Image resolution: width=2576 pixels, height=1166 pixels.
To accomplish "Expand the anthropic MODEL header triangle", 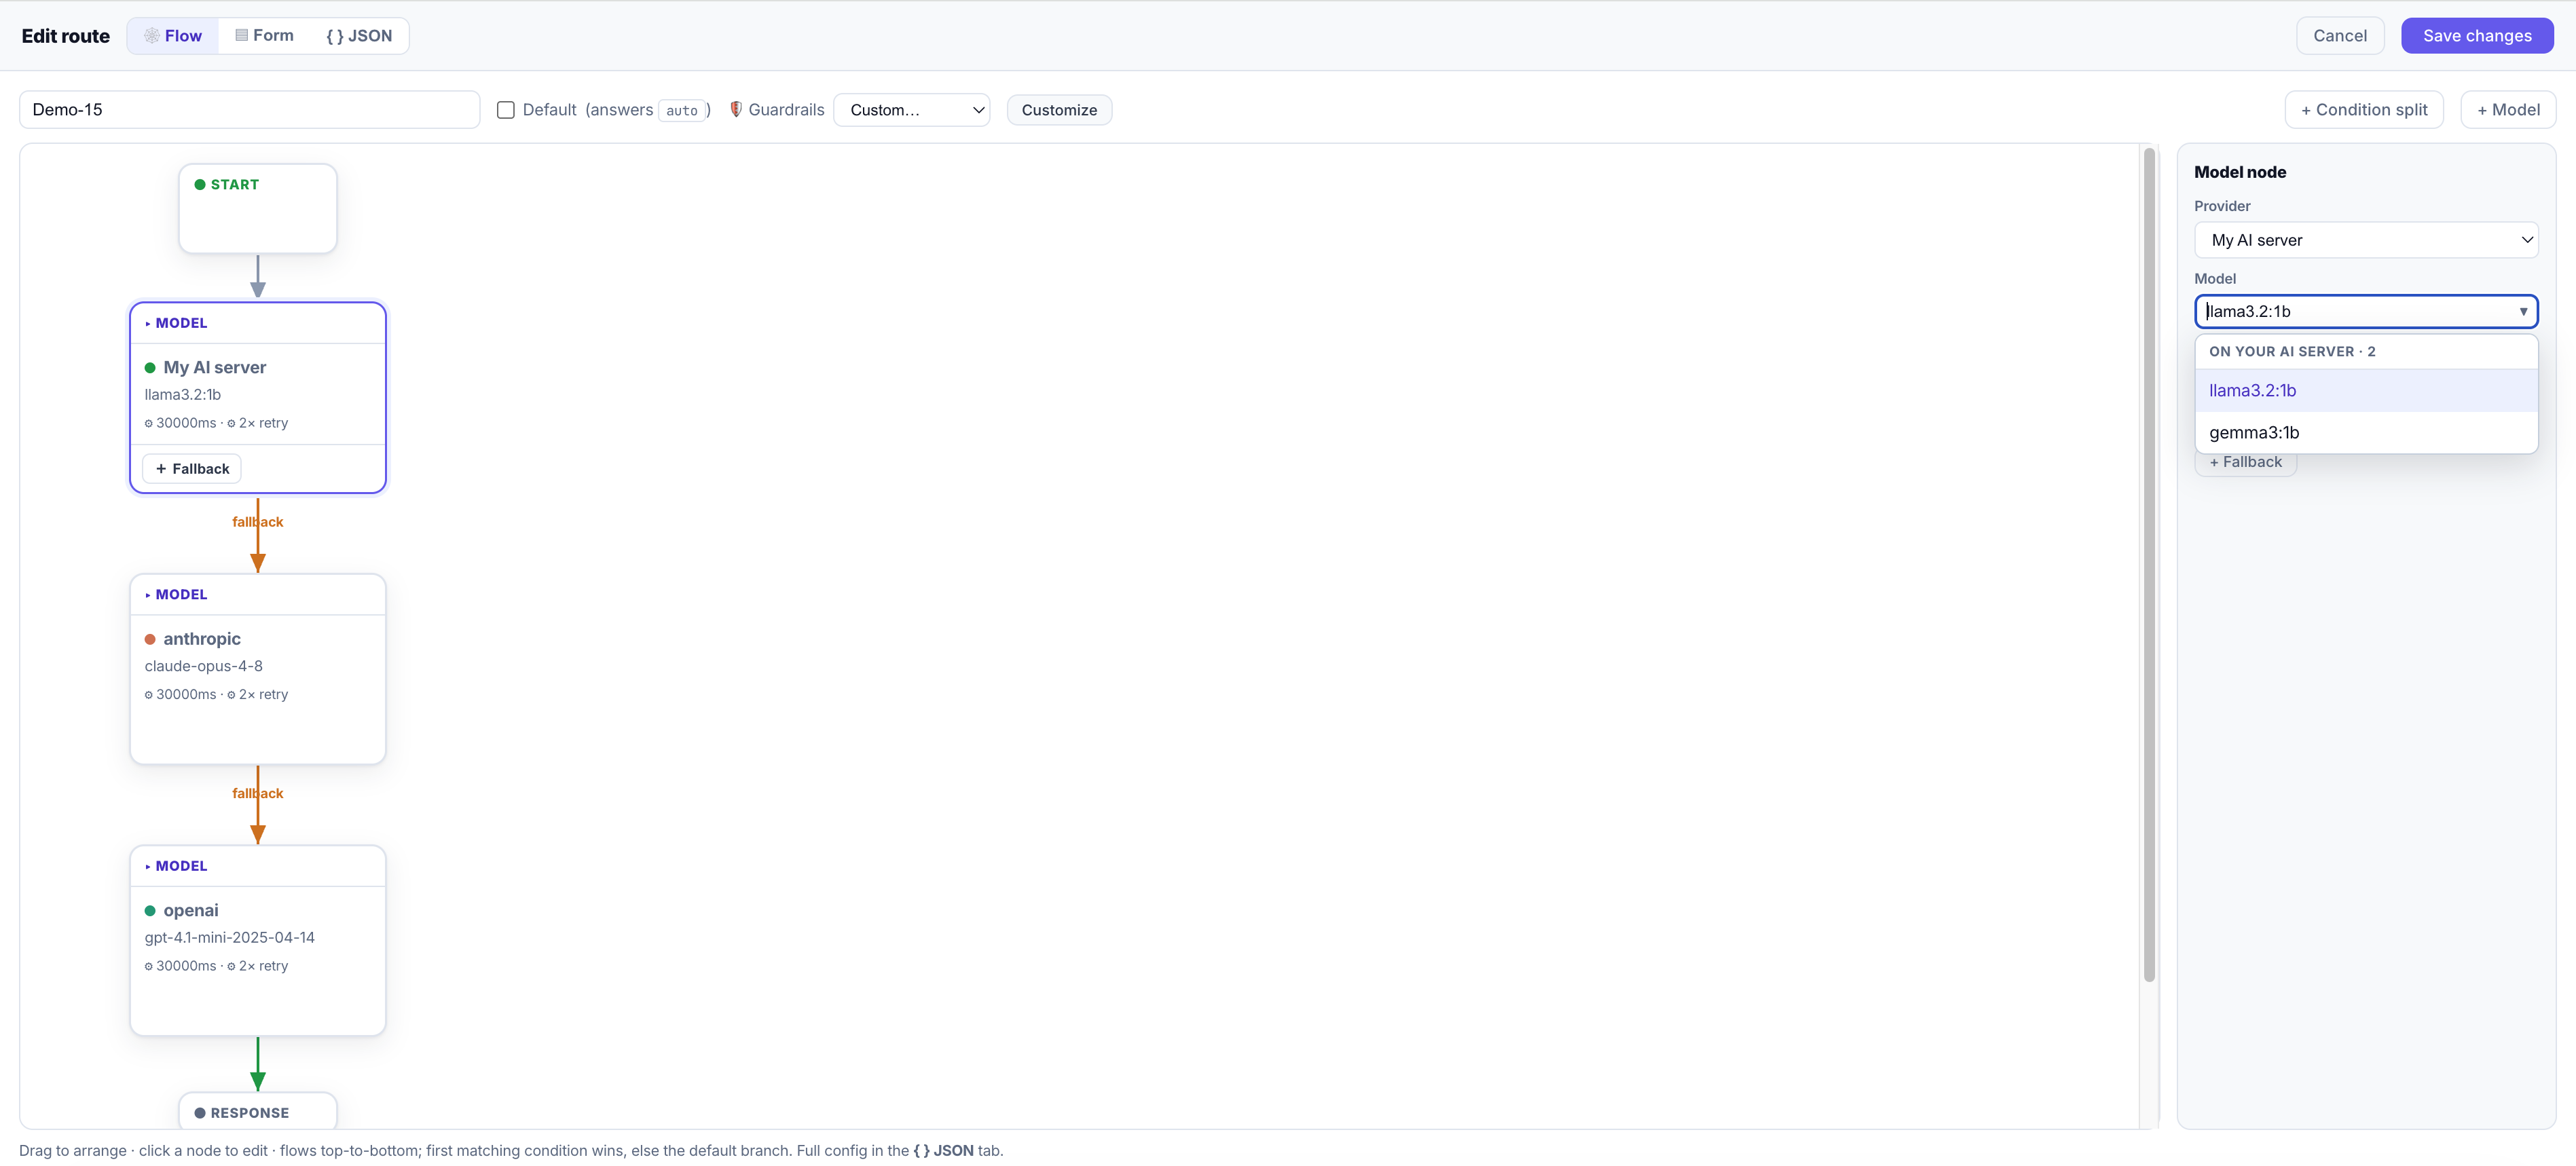I will coord(148,595).
